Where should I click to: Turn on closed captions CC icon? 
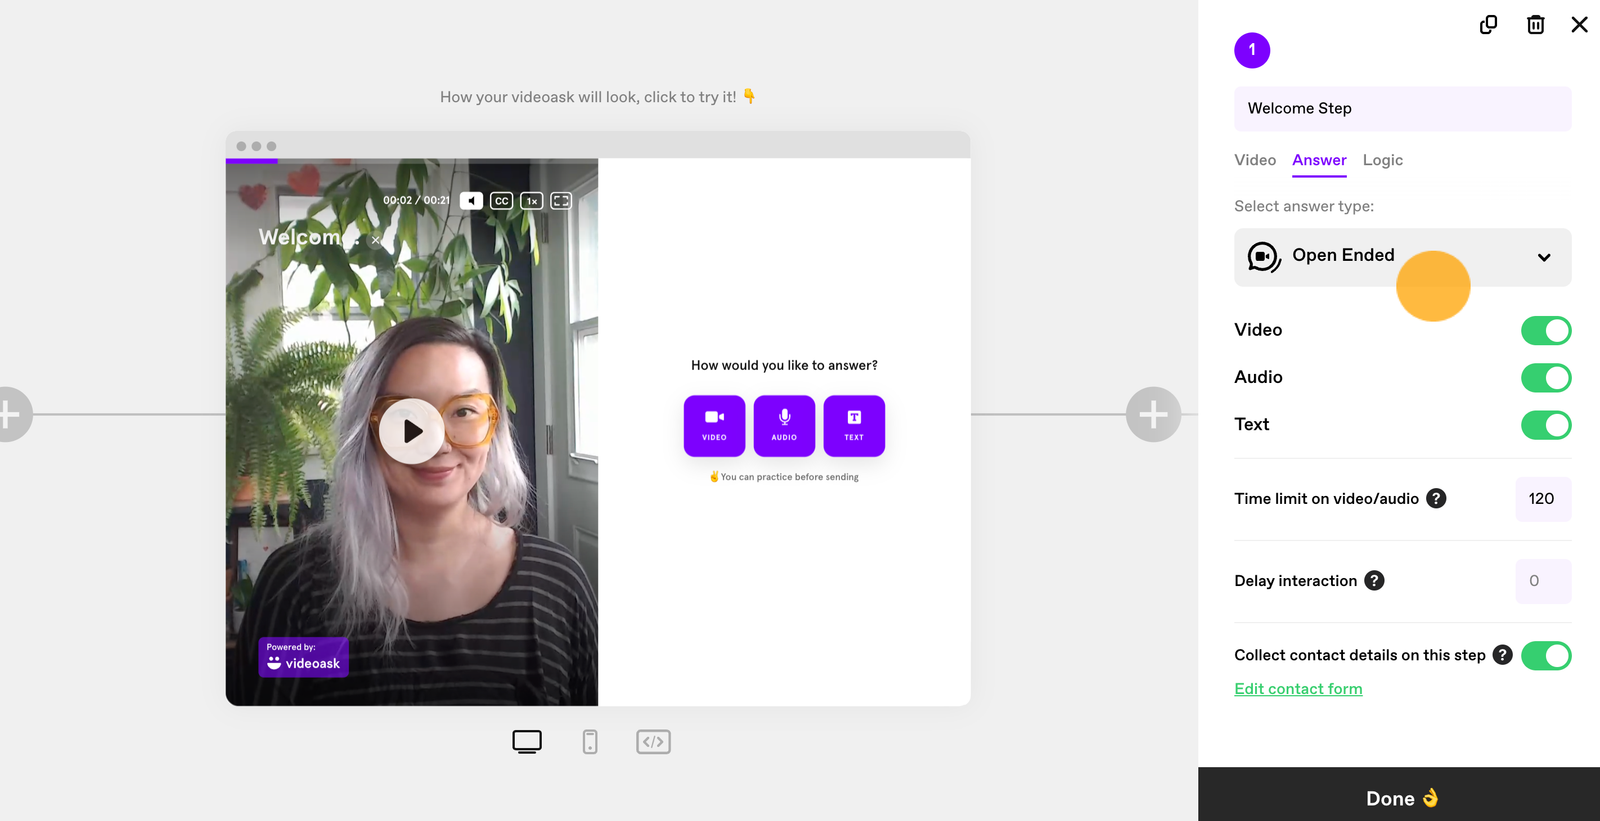tap(501, 200)
